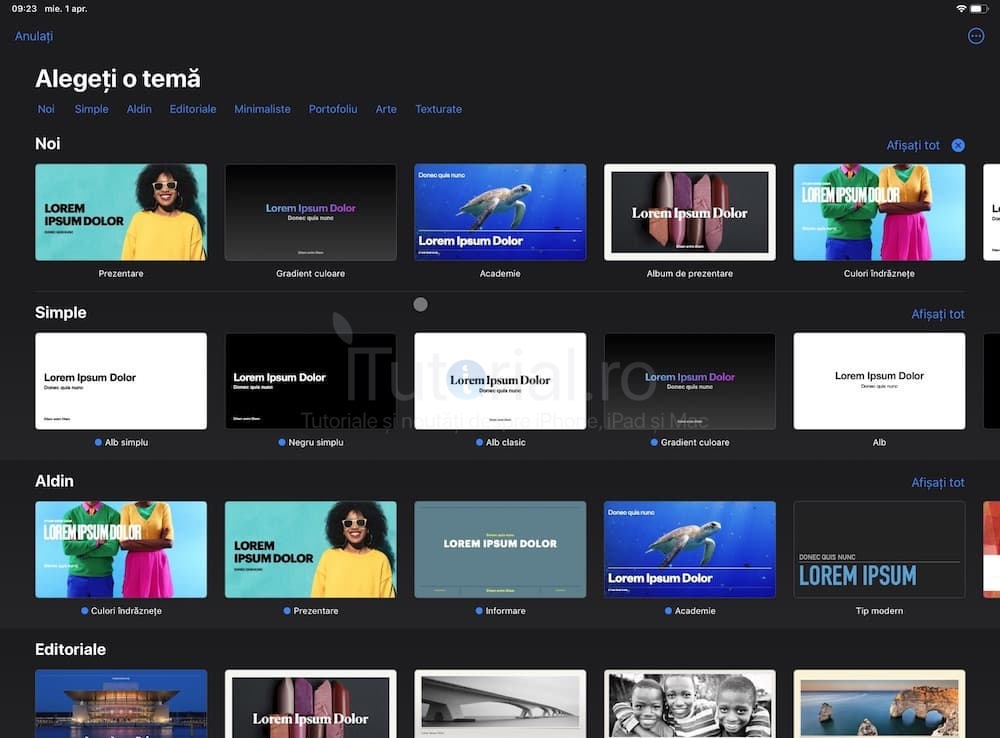Jump to the Portofoliu category tab
Image resolution: width=1000 pixels, height=738 pixels.
pyautogui.click(x=333, y=109)
